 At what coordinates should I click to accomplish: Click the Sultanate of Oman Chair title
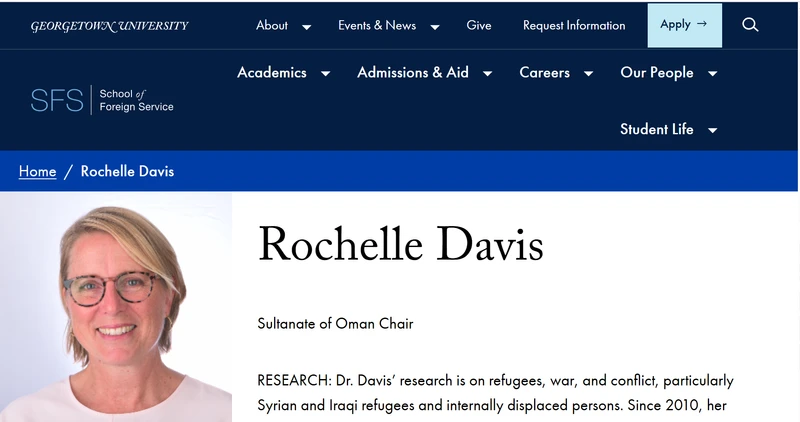click(335, 324)
